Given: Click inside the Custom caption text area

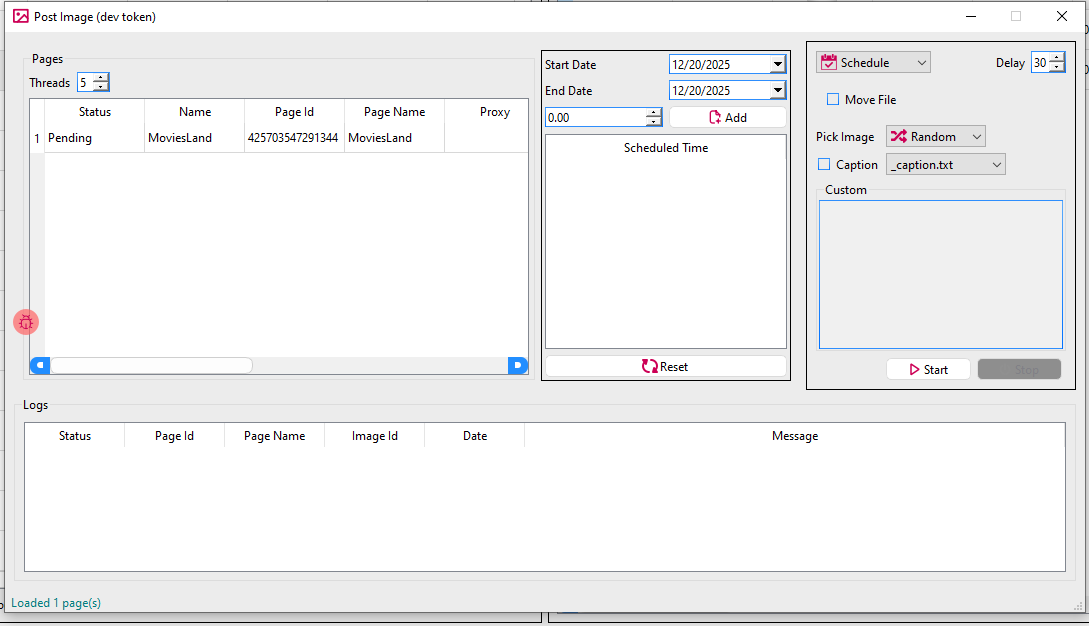Looking at the screenshot, I should click(940, 275).
